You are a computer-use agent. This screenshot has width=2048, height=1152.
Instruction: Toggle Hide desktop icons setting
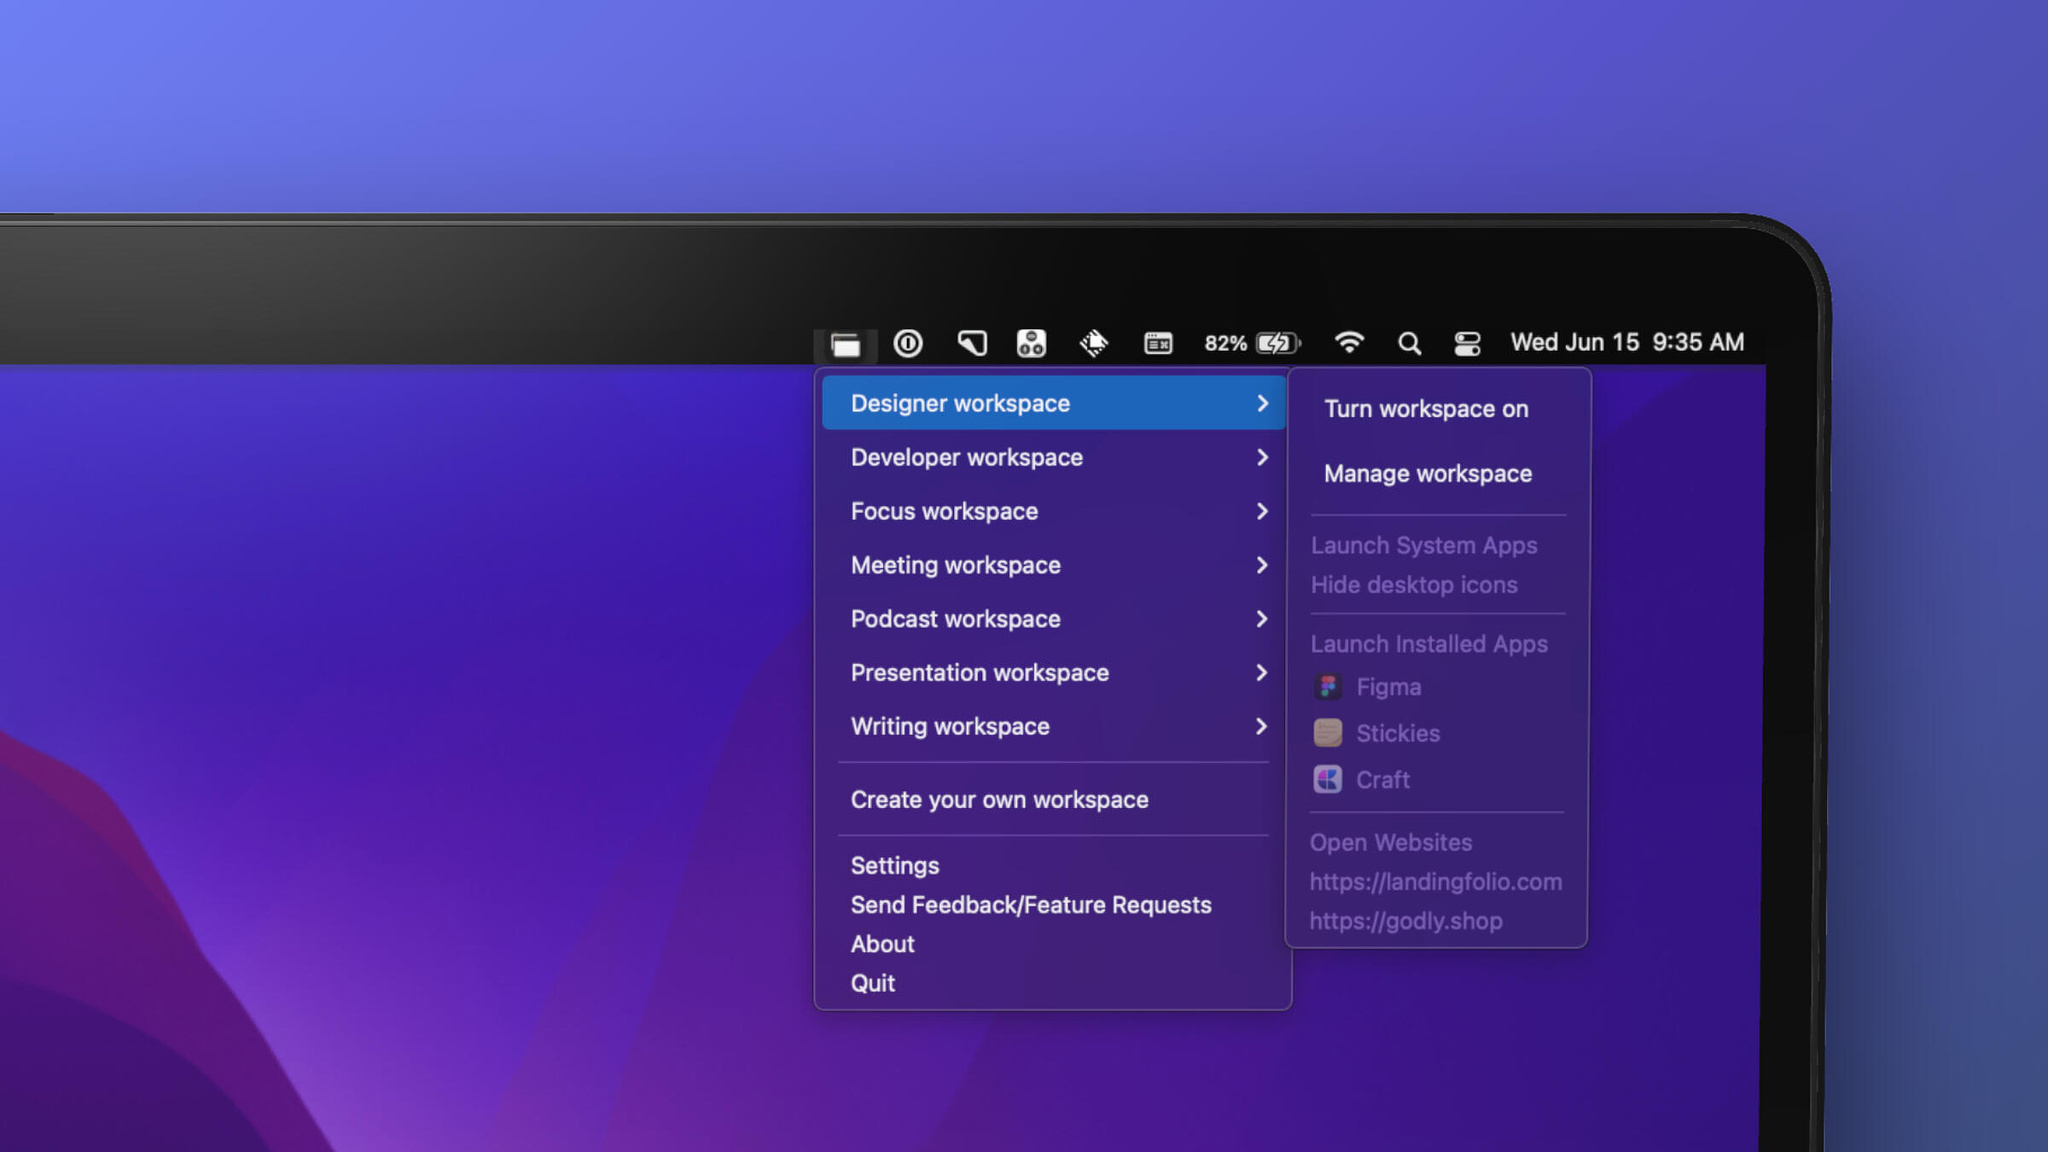[1414, 584]
